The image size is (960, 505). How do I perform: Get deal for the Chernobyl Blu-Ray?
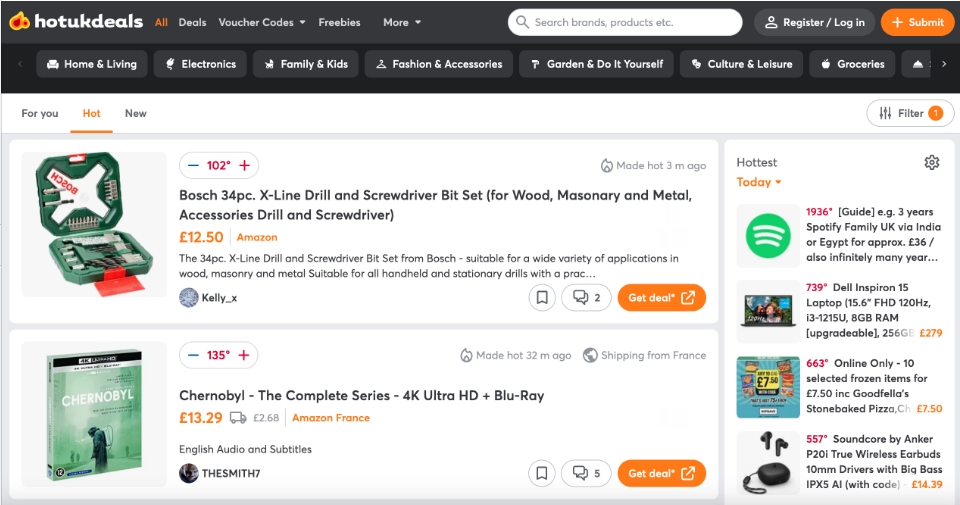(662, 473)
